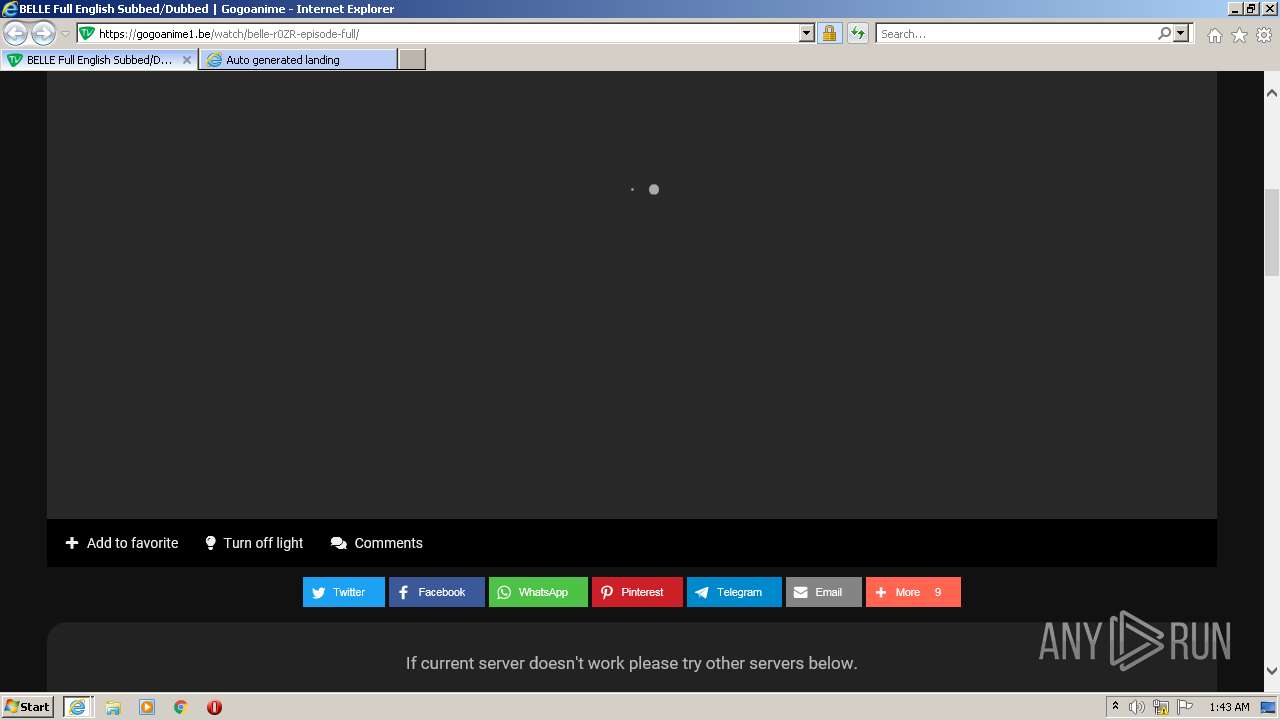
Task: Click Add to favorite
Action: tap(122, 543)
